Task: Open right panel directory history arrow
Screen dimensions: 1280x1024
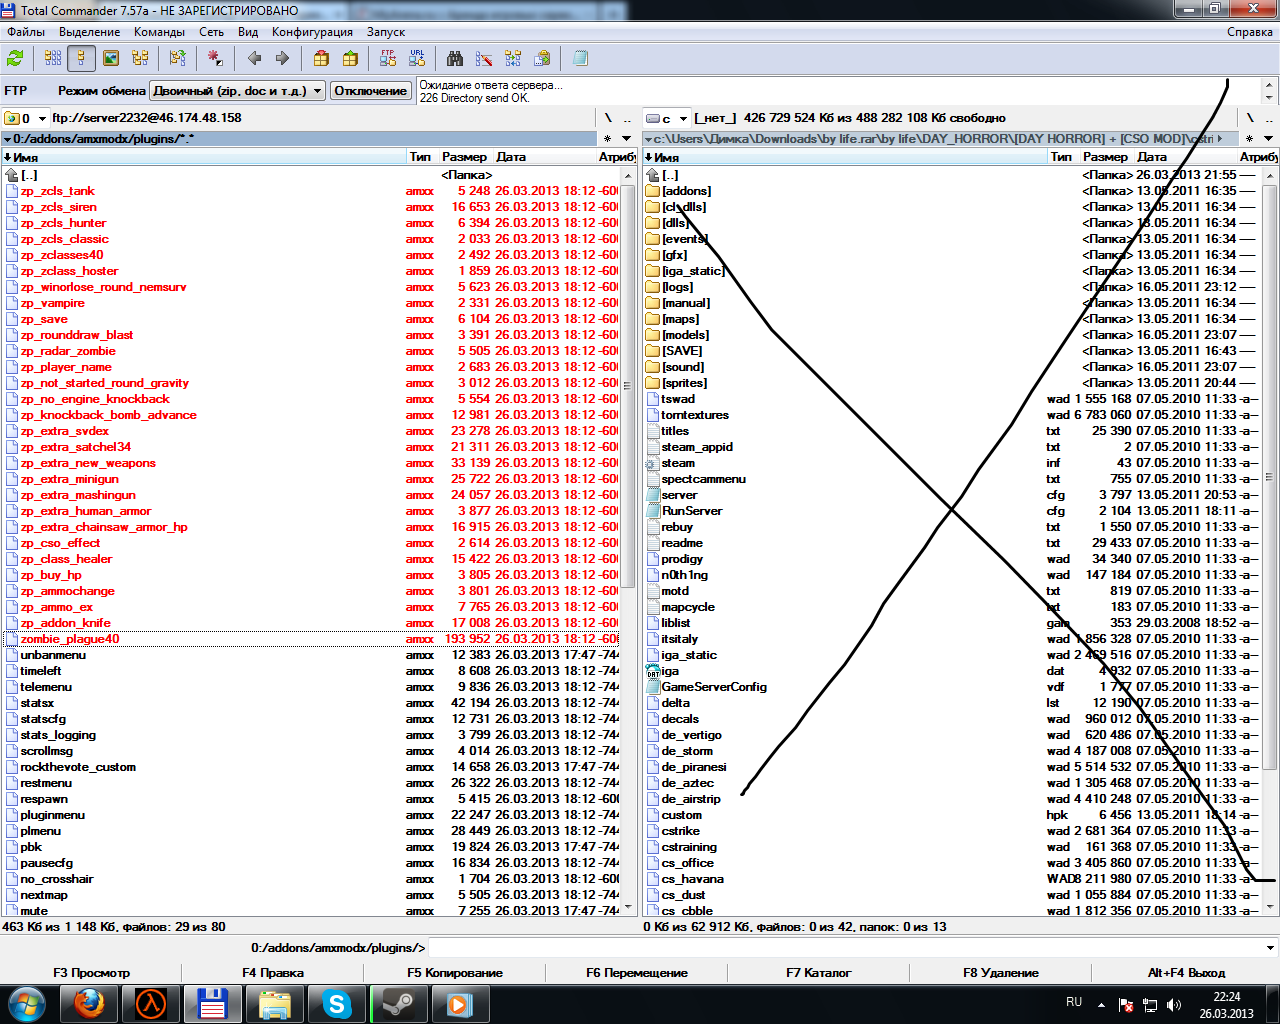Action: [1268, 139]
